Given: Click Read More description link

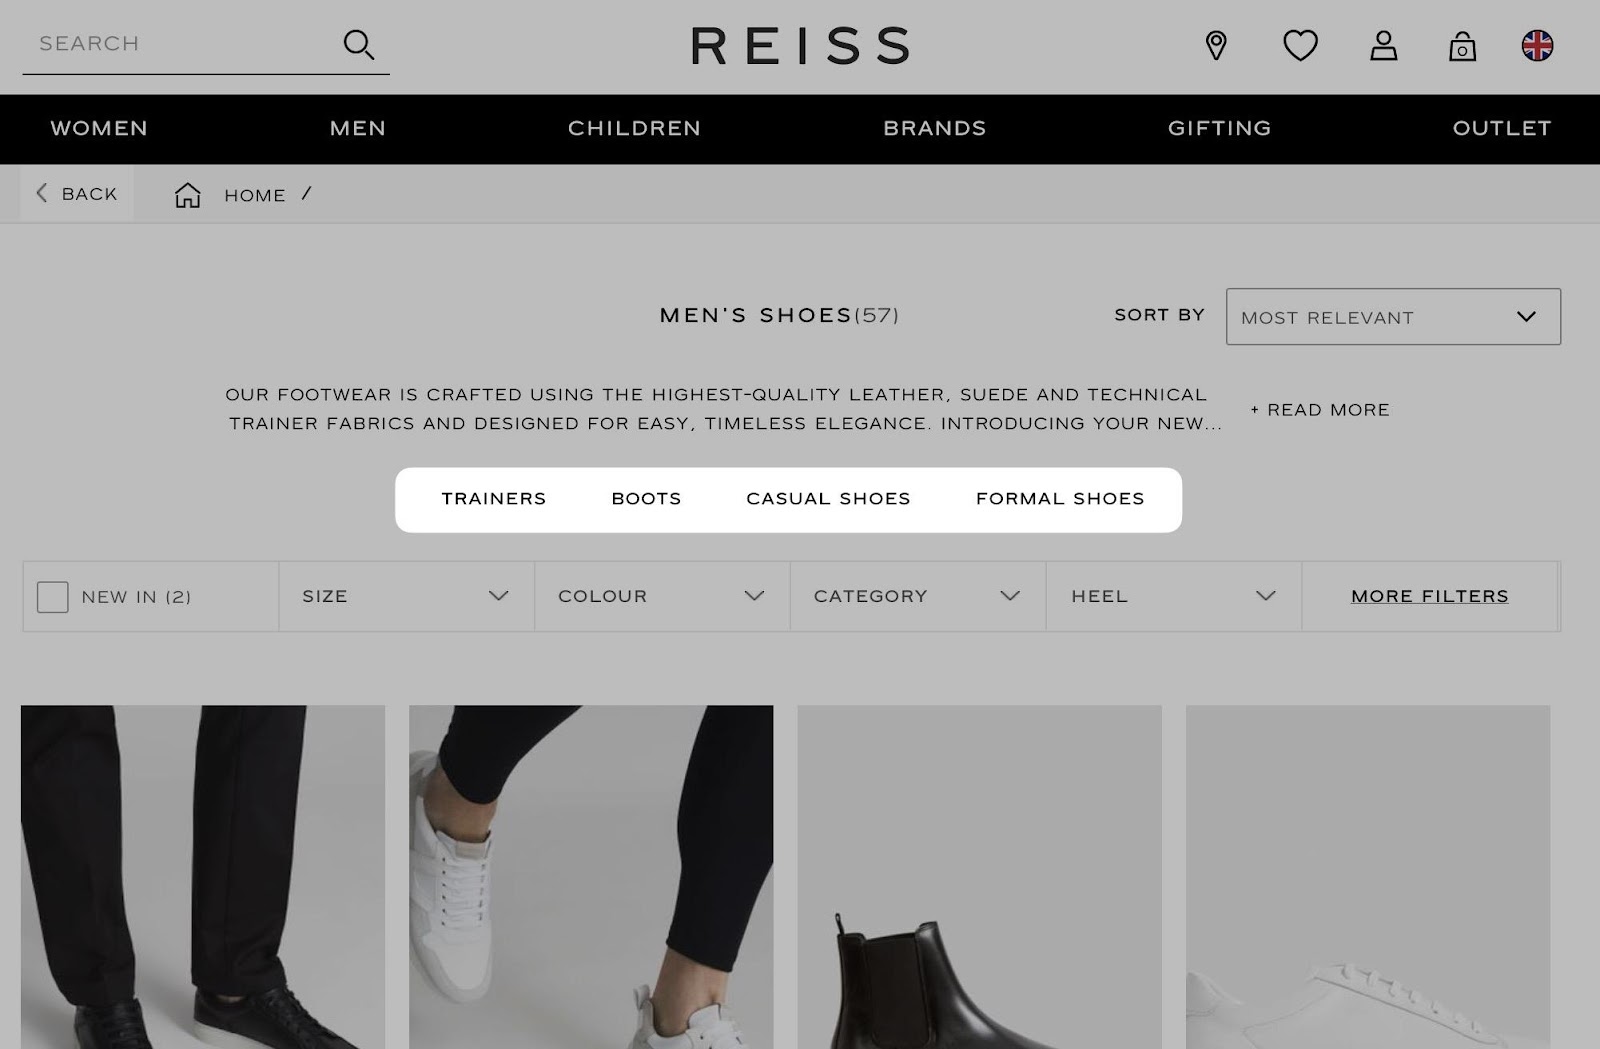Looking at the screenshot, I should coord(1320,410).
